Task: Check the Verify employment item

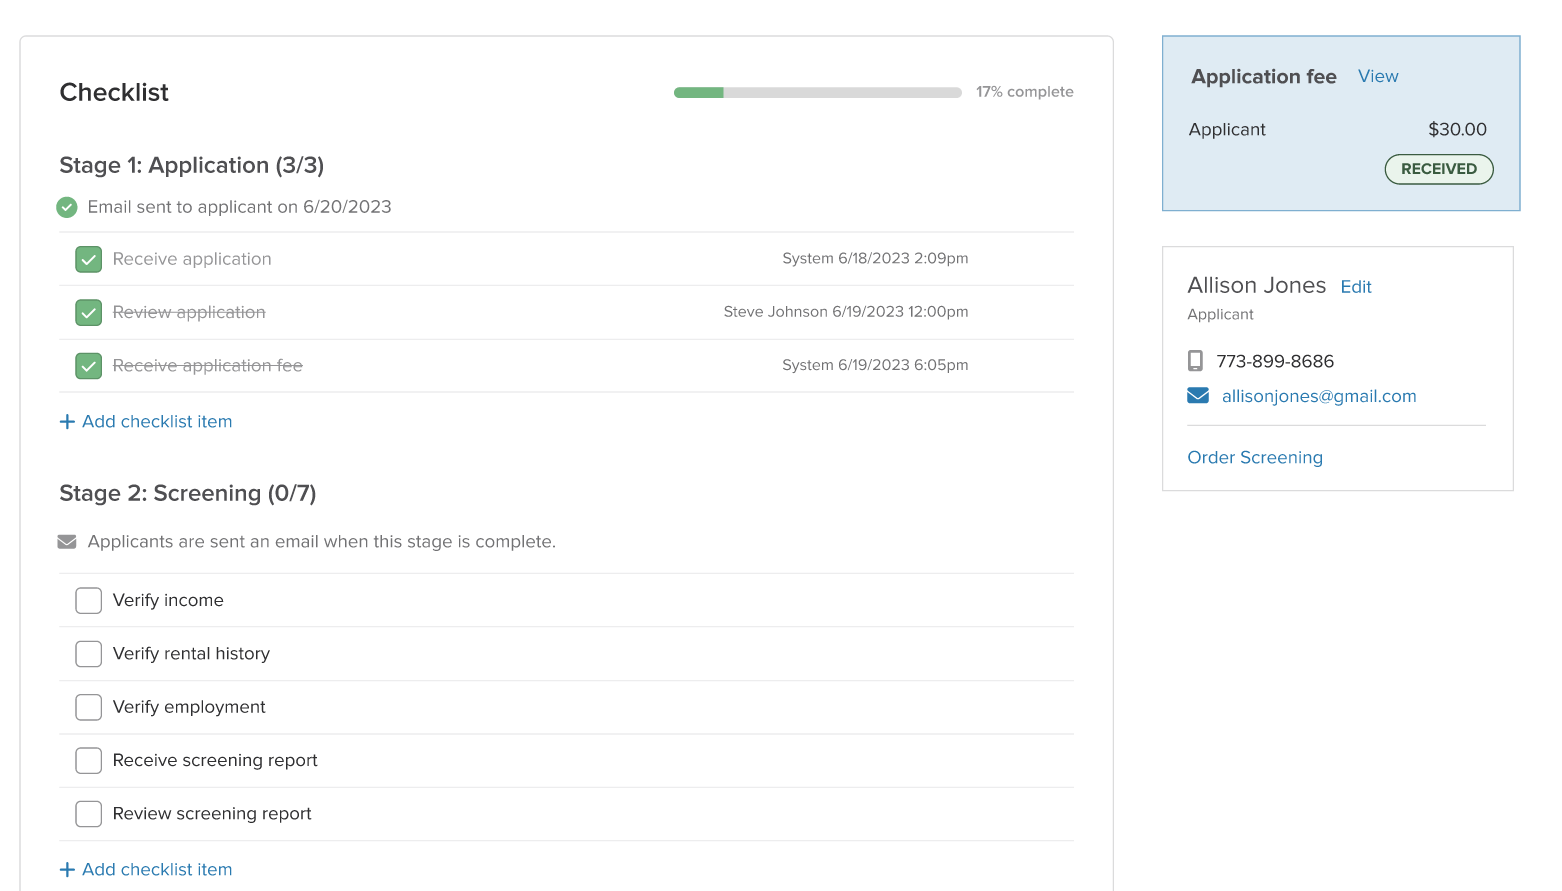Action: click(x=88, y=707)
